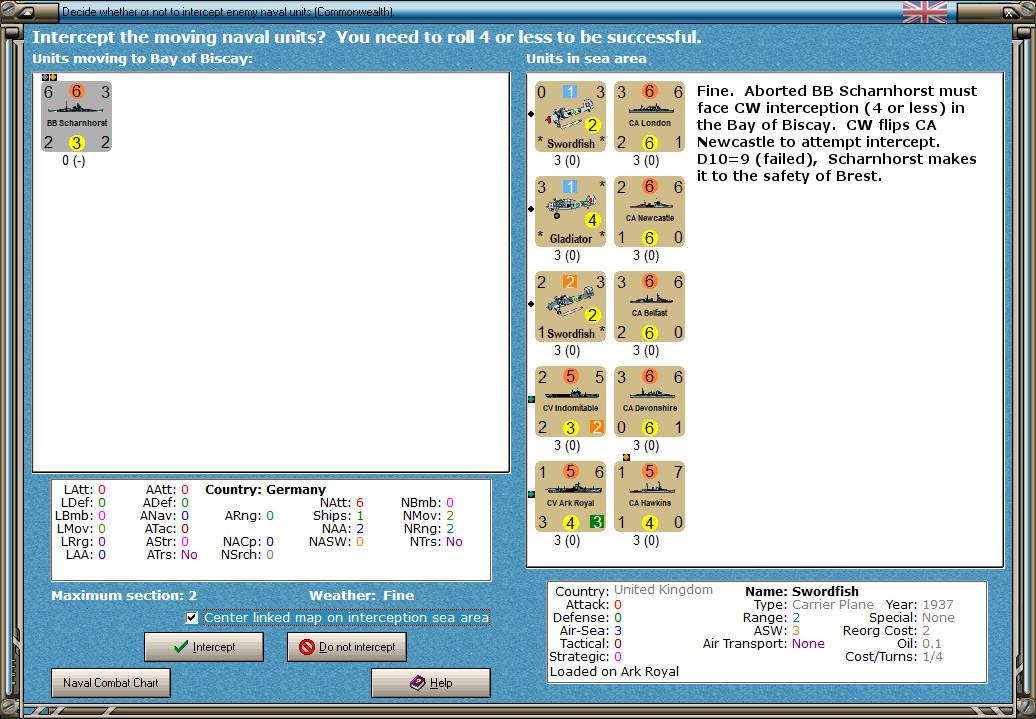1036x719 pixels.
Task: Select the CV Ark Royal carrier counter
Action: [x=570, y=496]
